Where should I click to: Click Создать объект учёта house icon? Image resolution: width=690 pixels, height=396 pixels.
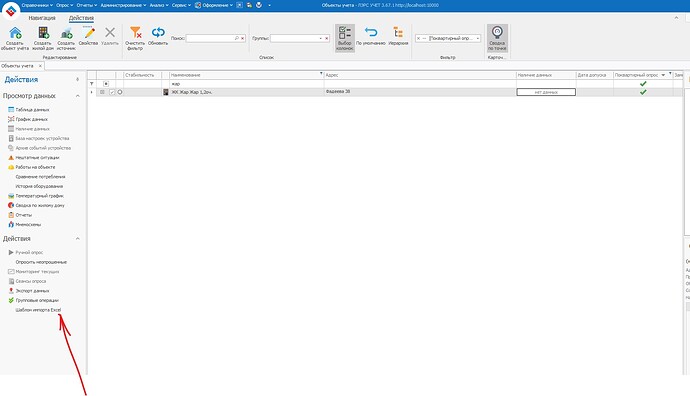coord(15,33)
